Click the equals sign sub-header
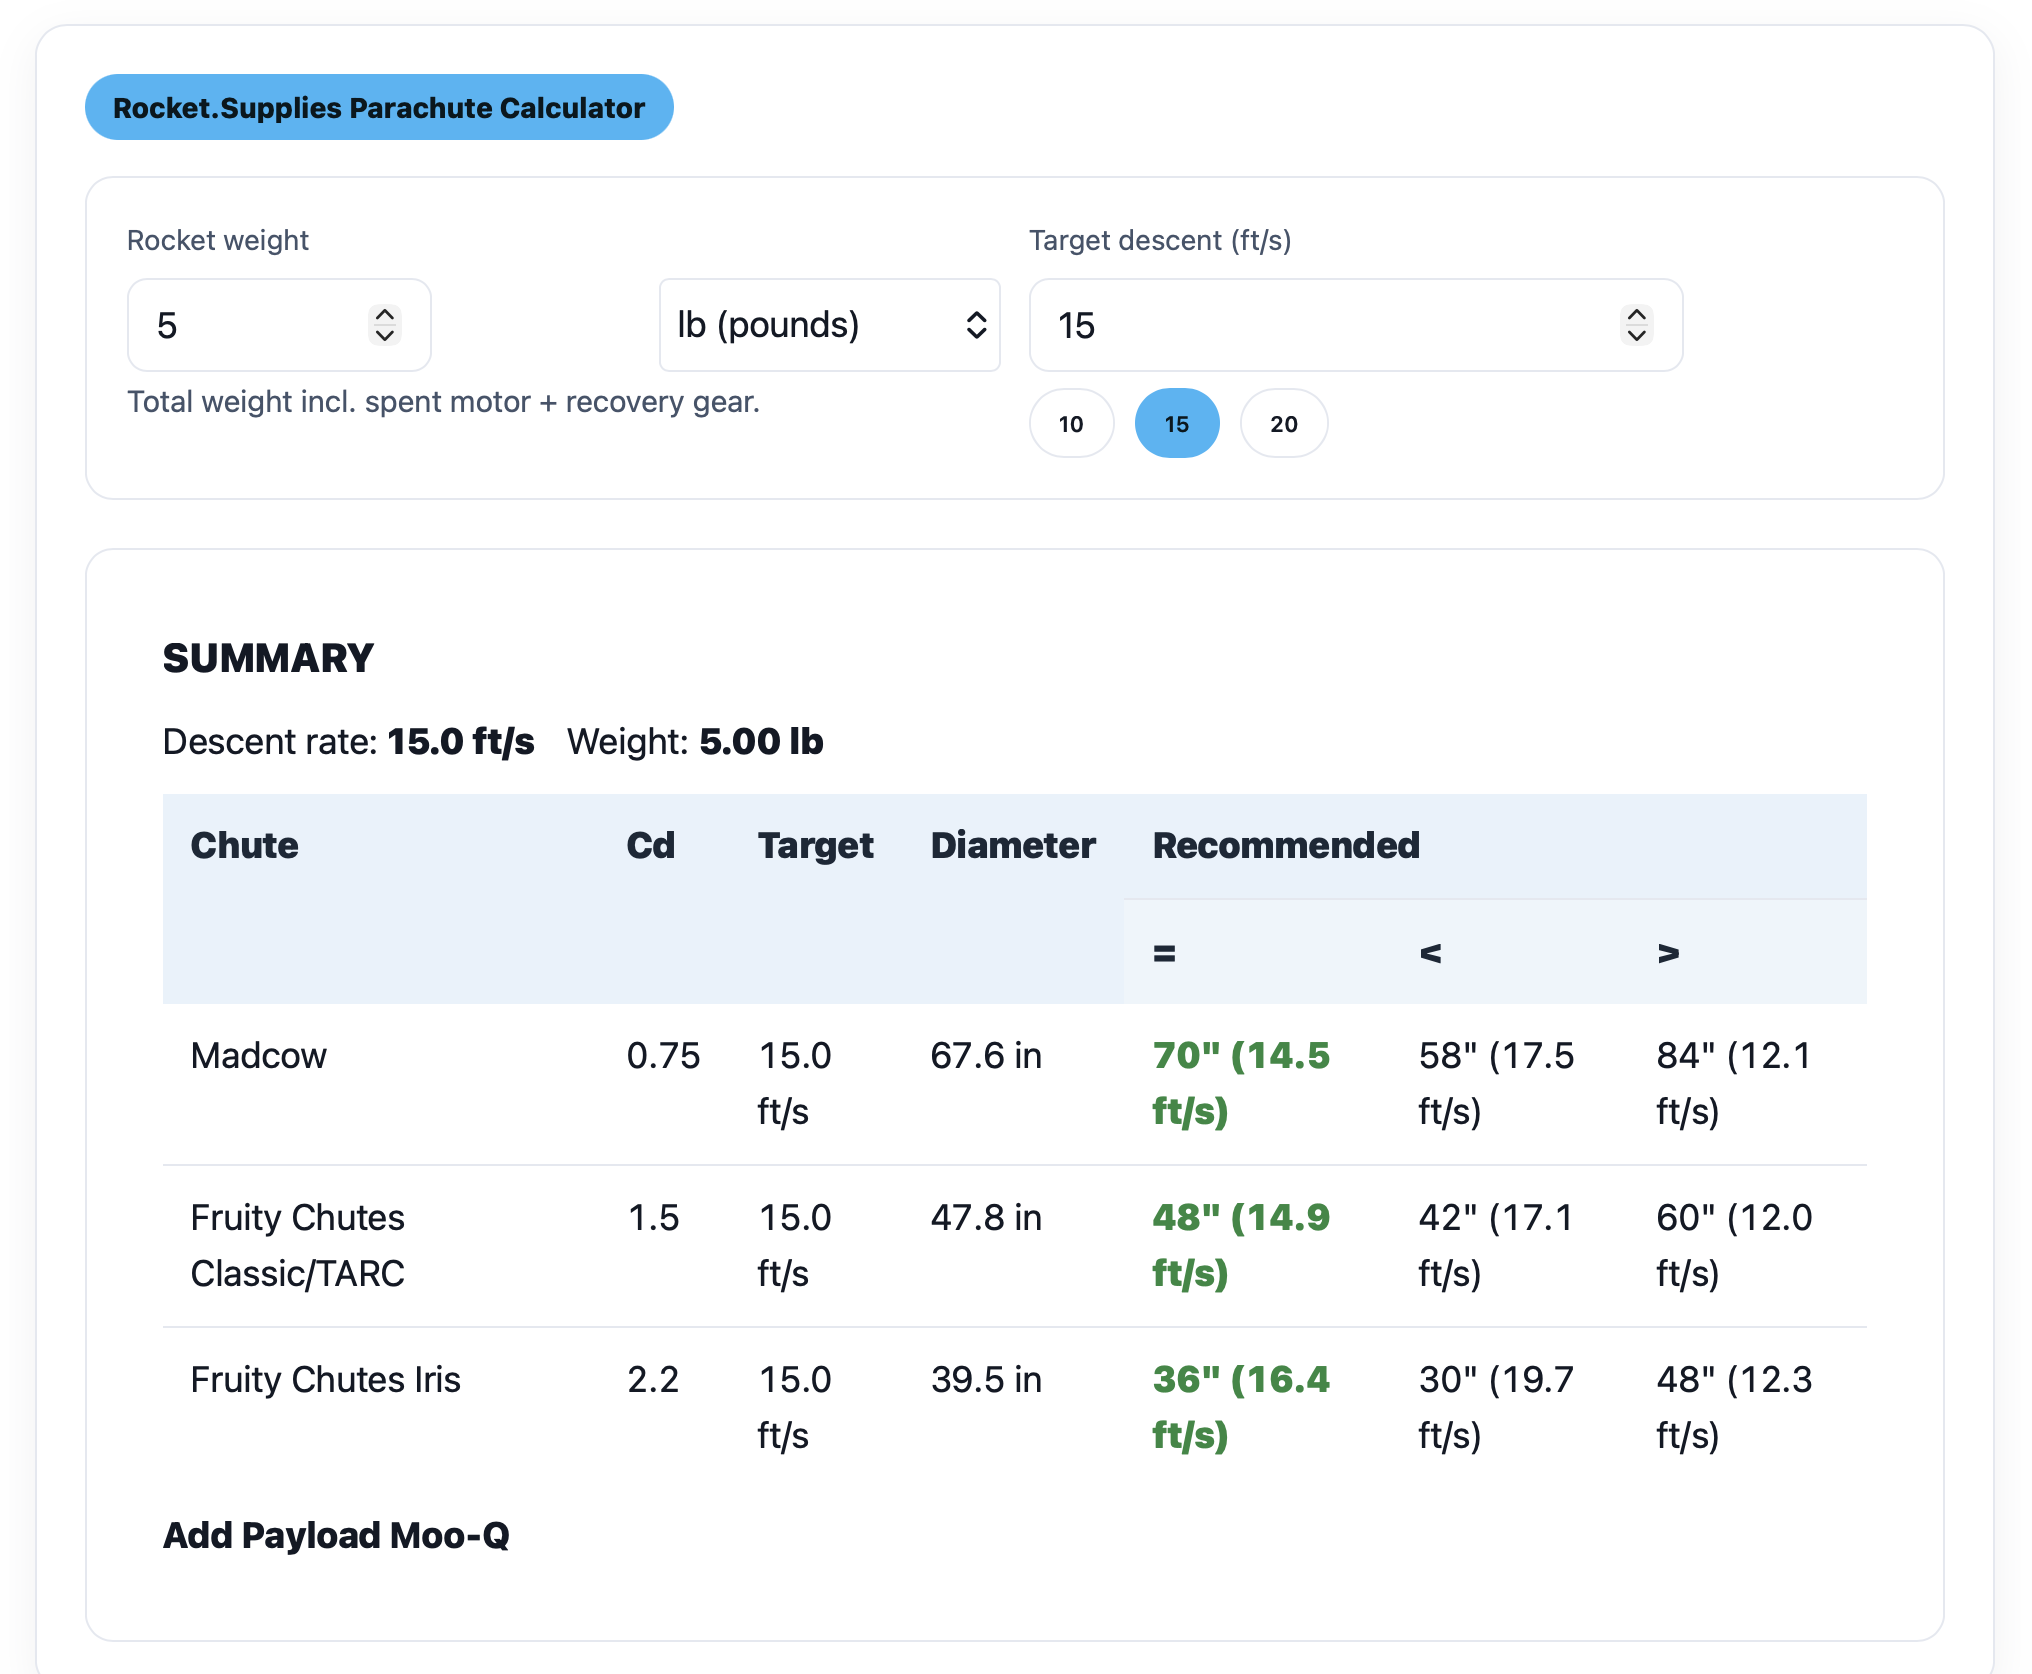 1164,954
